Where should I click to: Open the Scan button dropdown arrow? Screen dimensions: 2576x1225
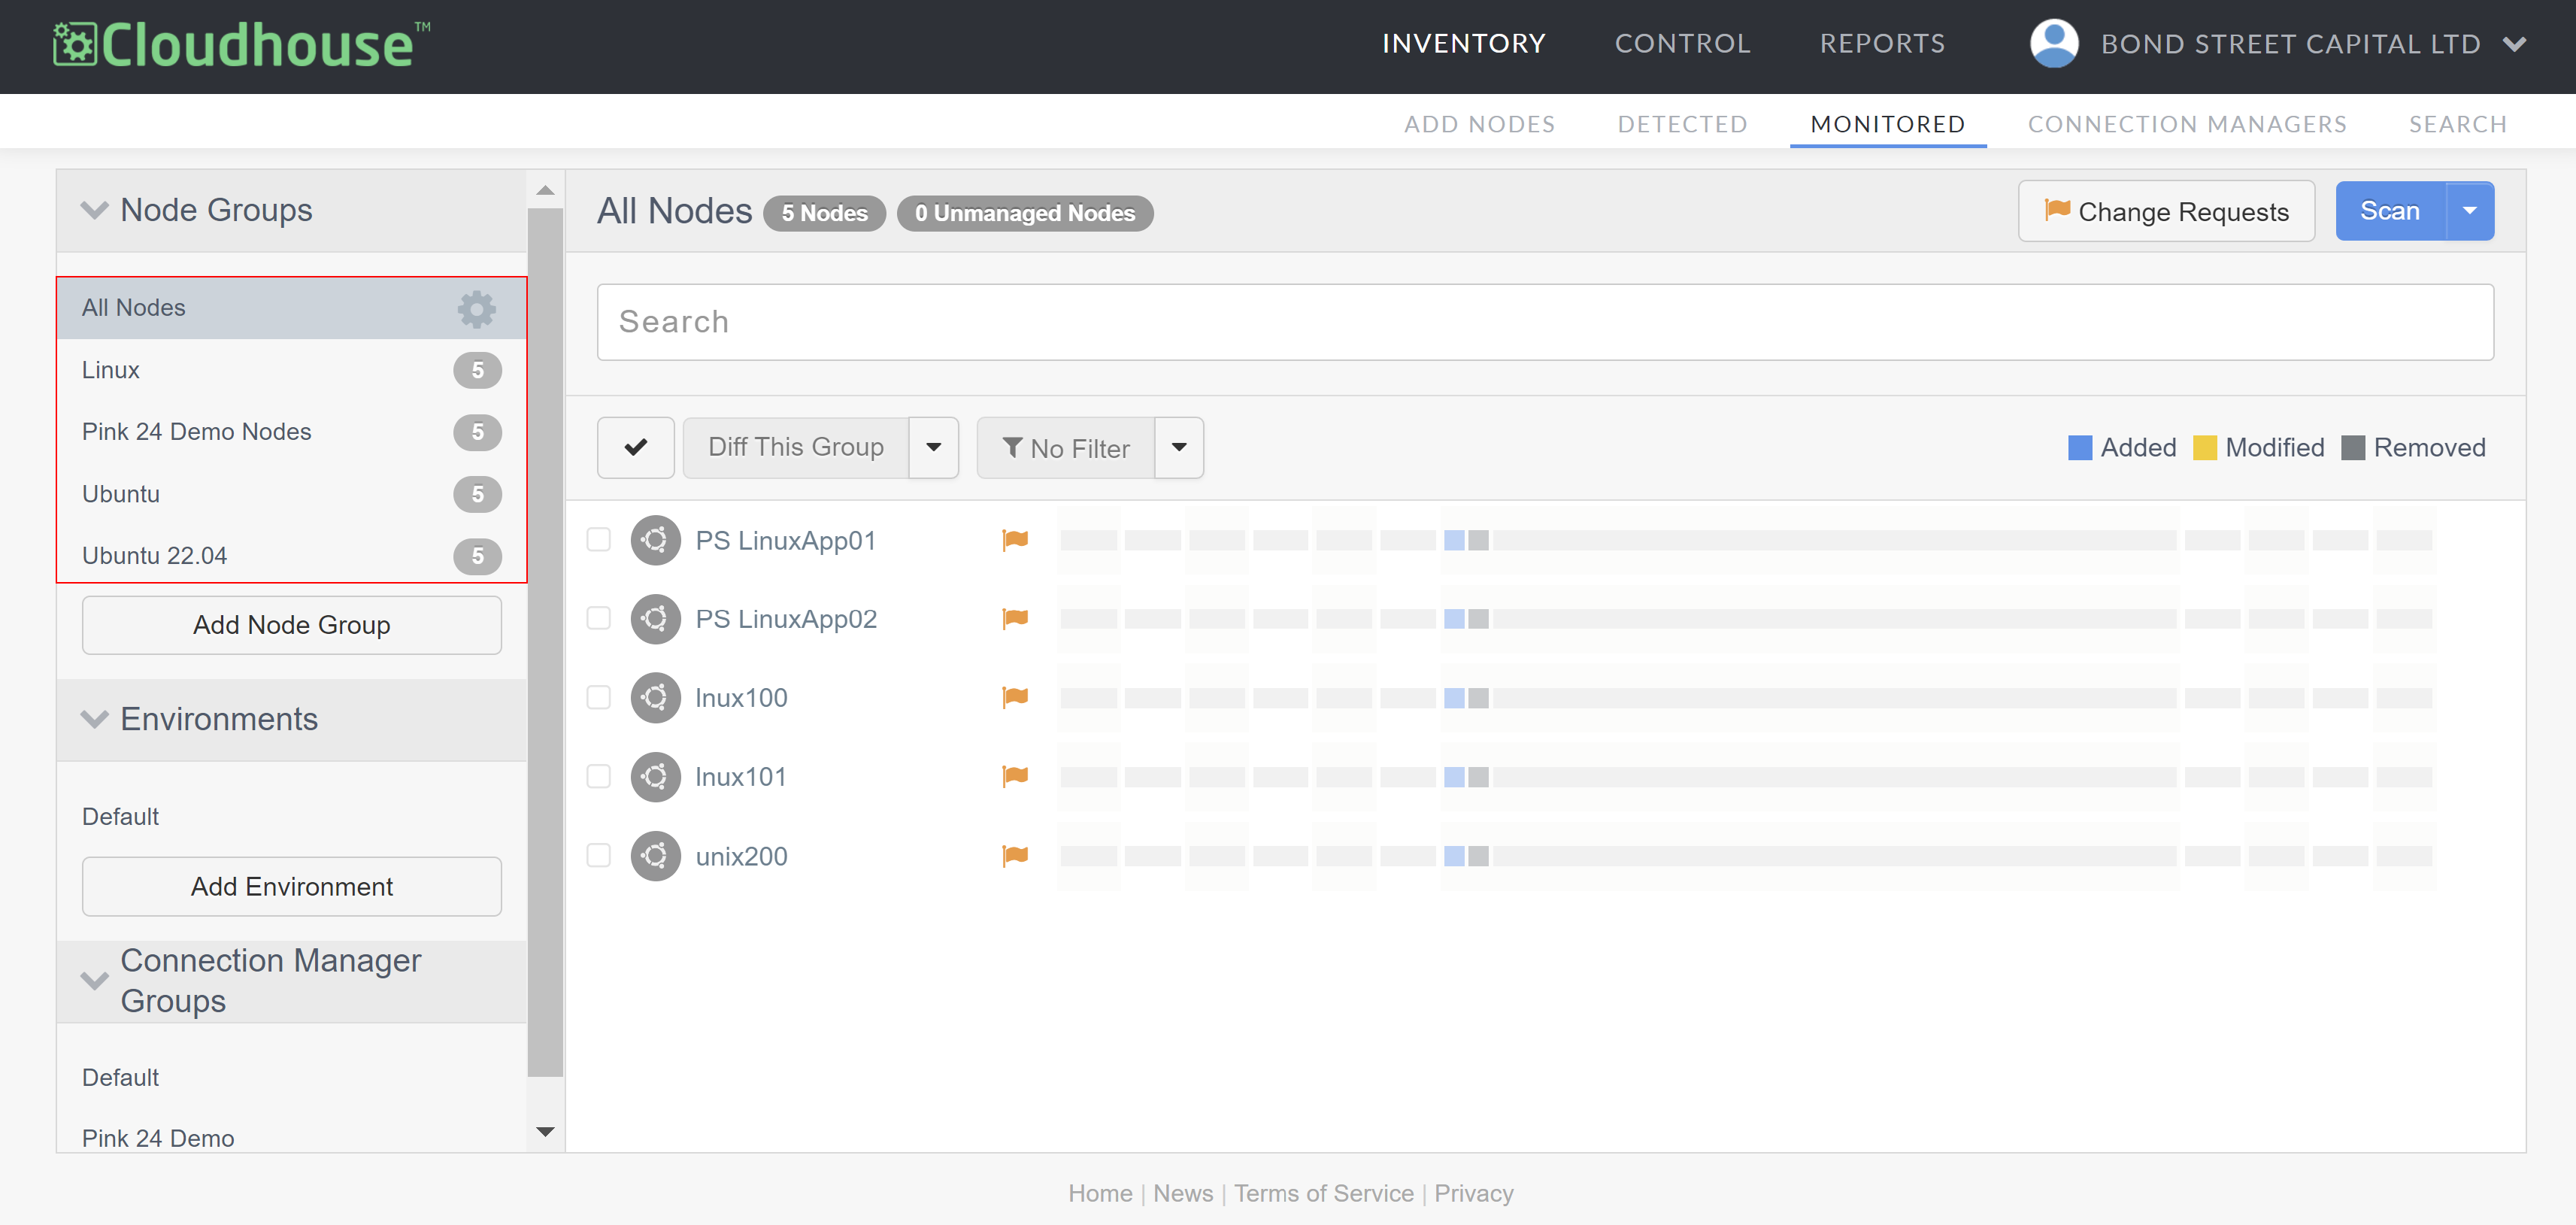[2469, 211]
